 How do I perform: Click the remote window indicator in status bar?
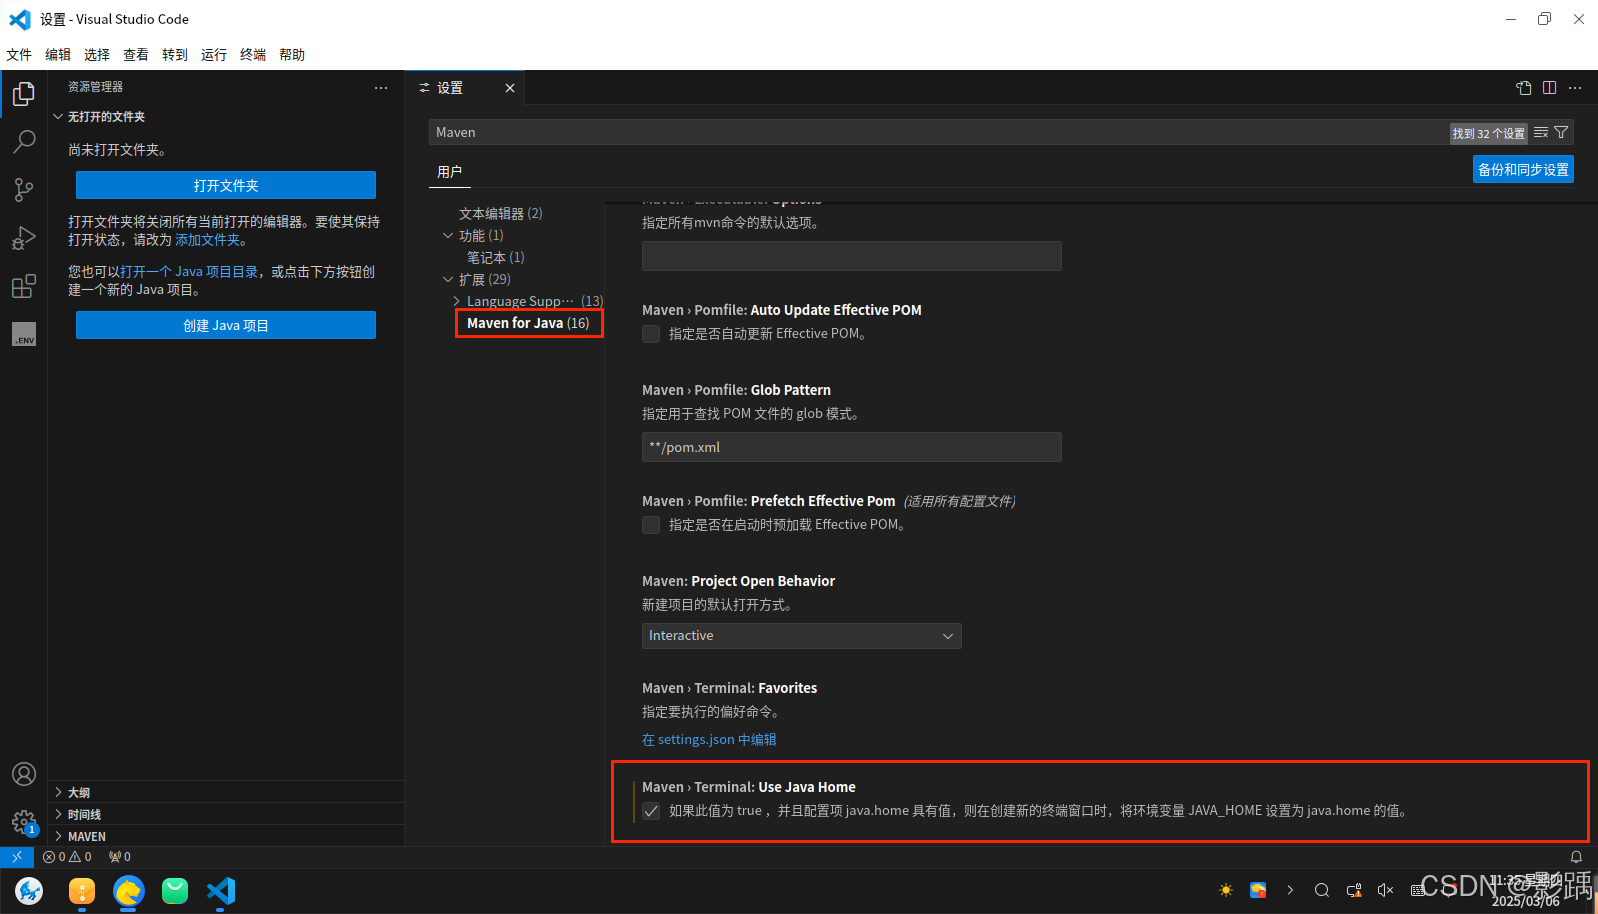[17, 857]
